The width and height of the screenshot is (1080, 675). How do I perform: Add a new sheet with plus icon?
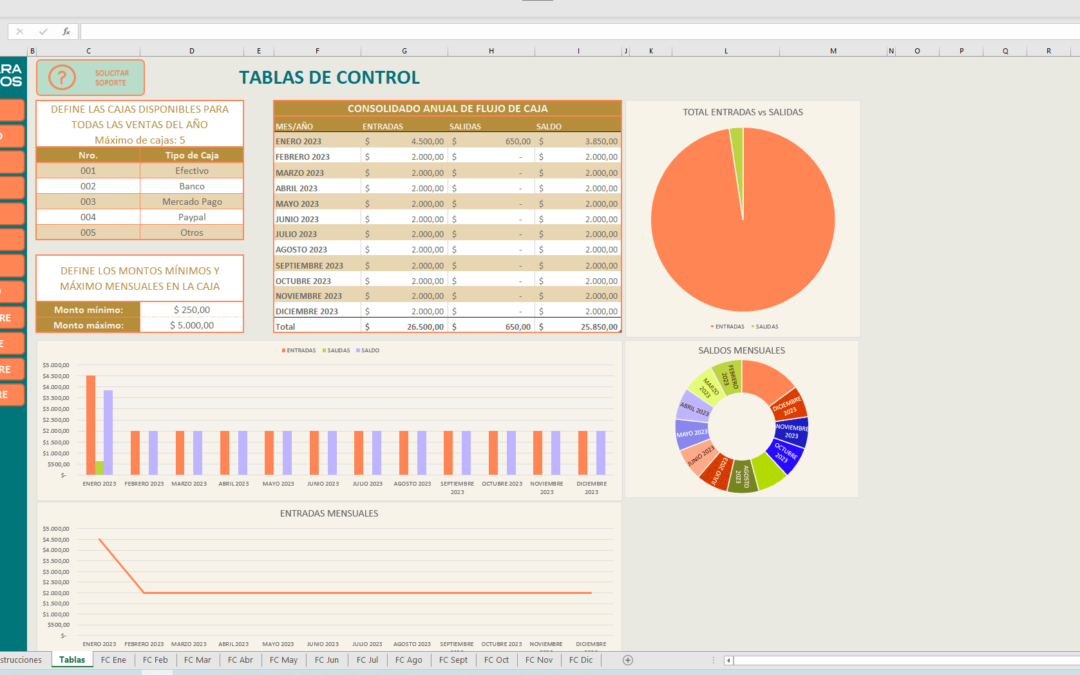[628, 660]
